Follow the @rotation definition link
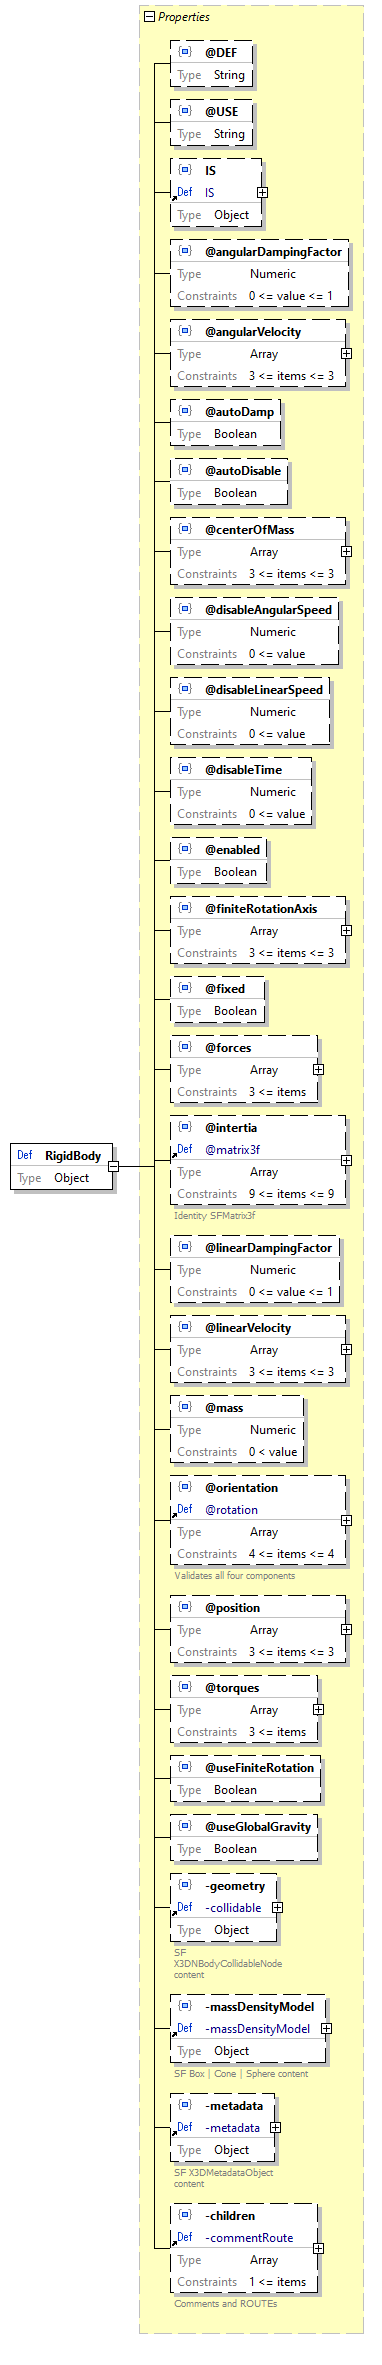Image resolution: width=382 pixels, height=2365 pixels. (x=231, y=1510)
